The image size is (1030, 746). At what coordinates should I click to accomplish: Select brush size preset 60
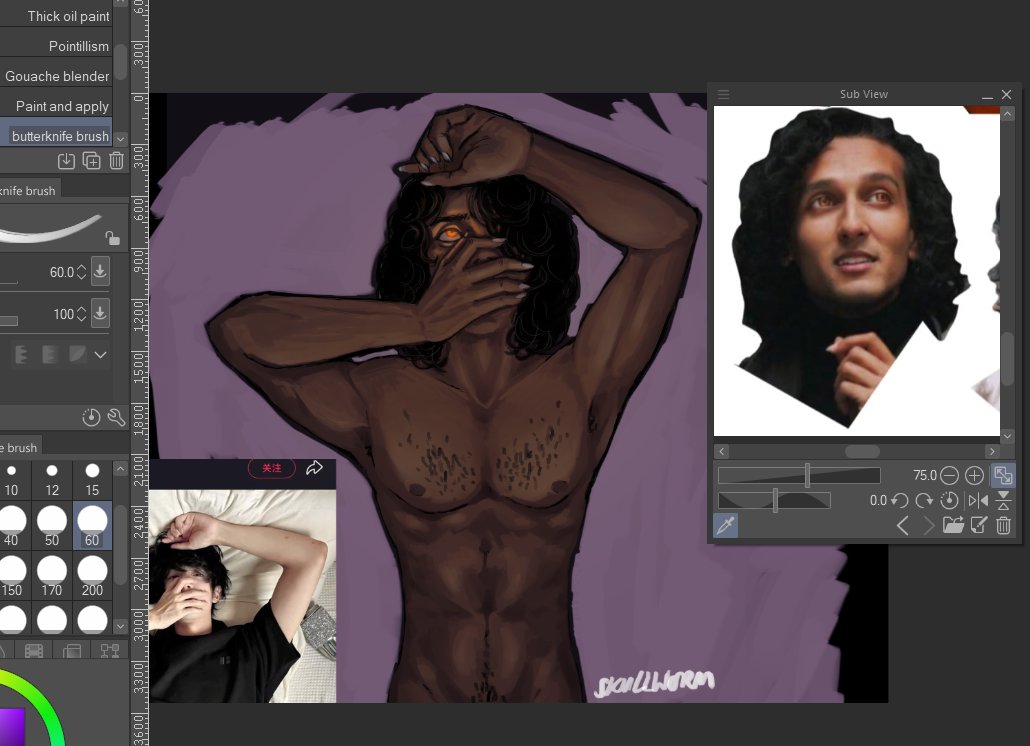click(x=92, y=526)
